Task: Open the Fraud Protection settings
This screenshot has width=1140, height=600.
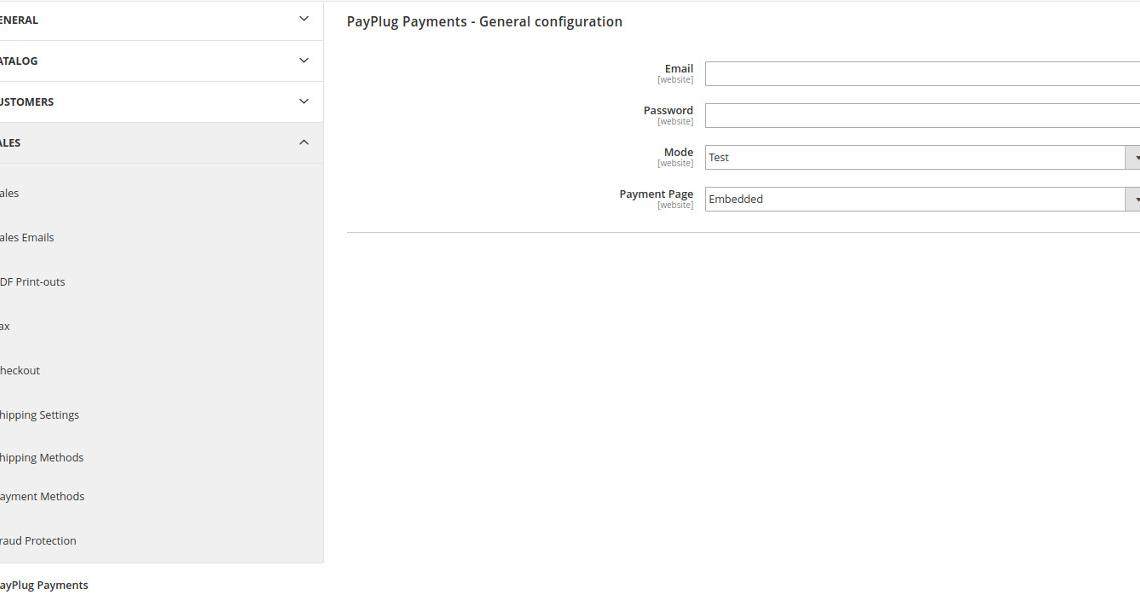Action: coord(38,540)
